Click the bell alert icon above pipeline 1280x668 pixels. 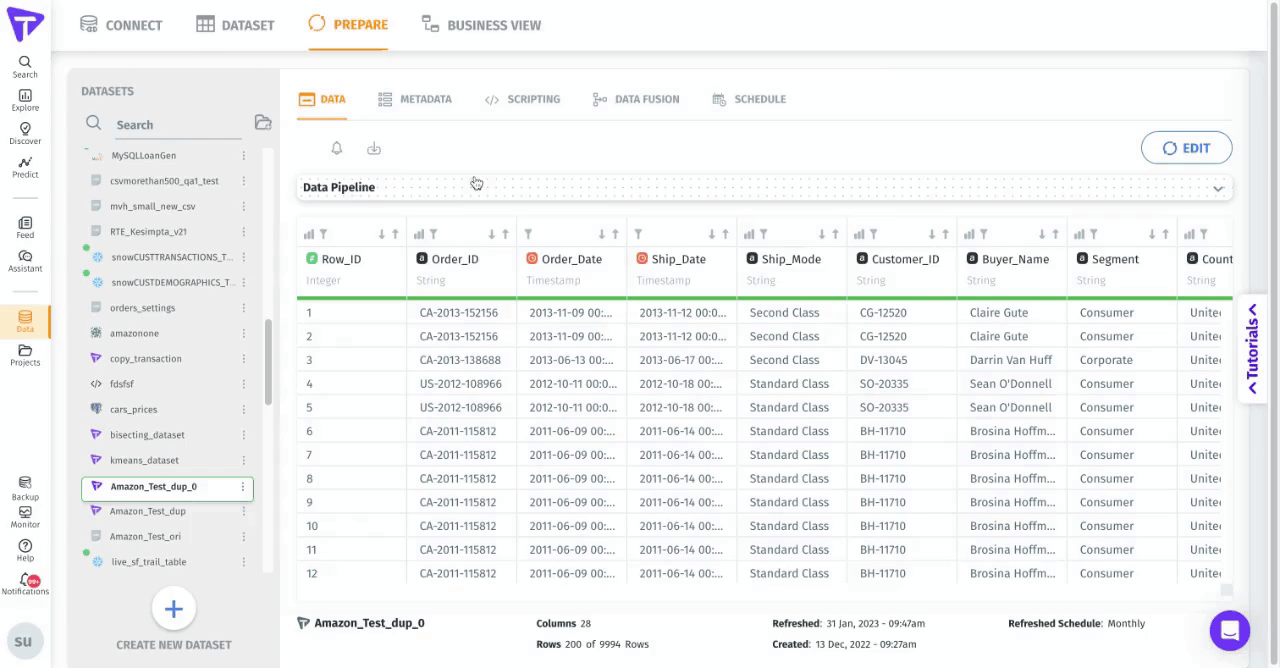[x=337, y=148]
